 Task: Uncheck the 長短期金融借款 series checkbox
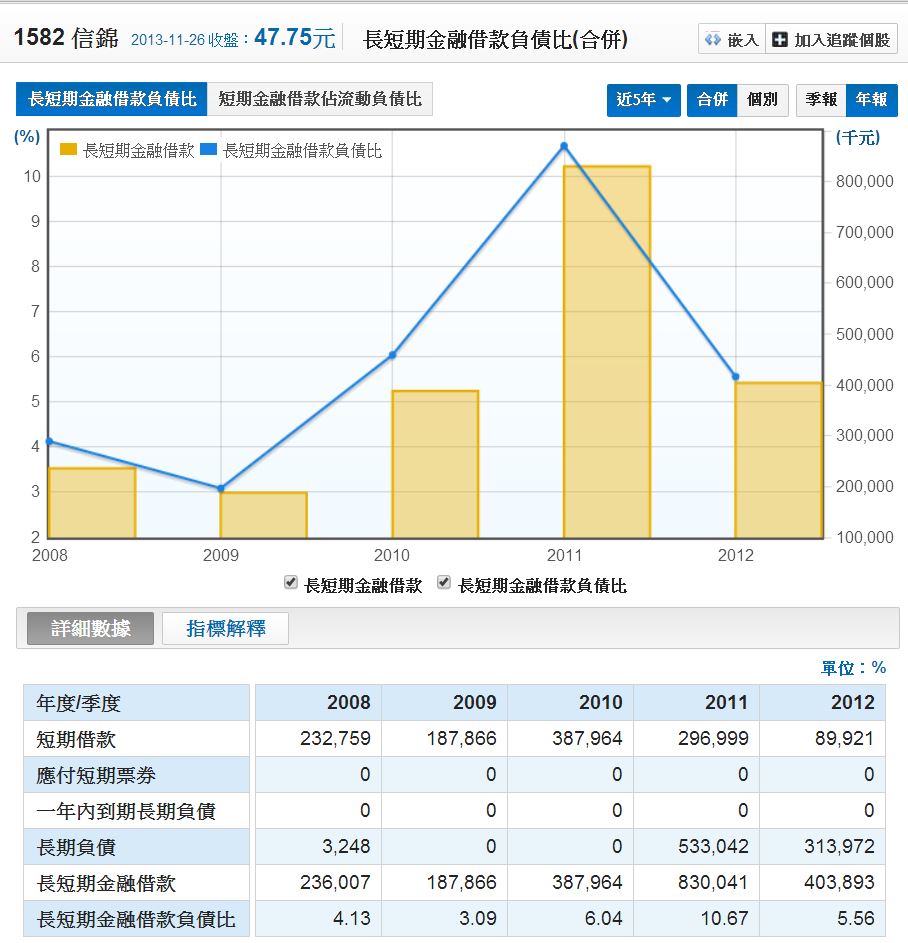click(x=291, y=583)
